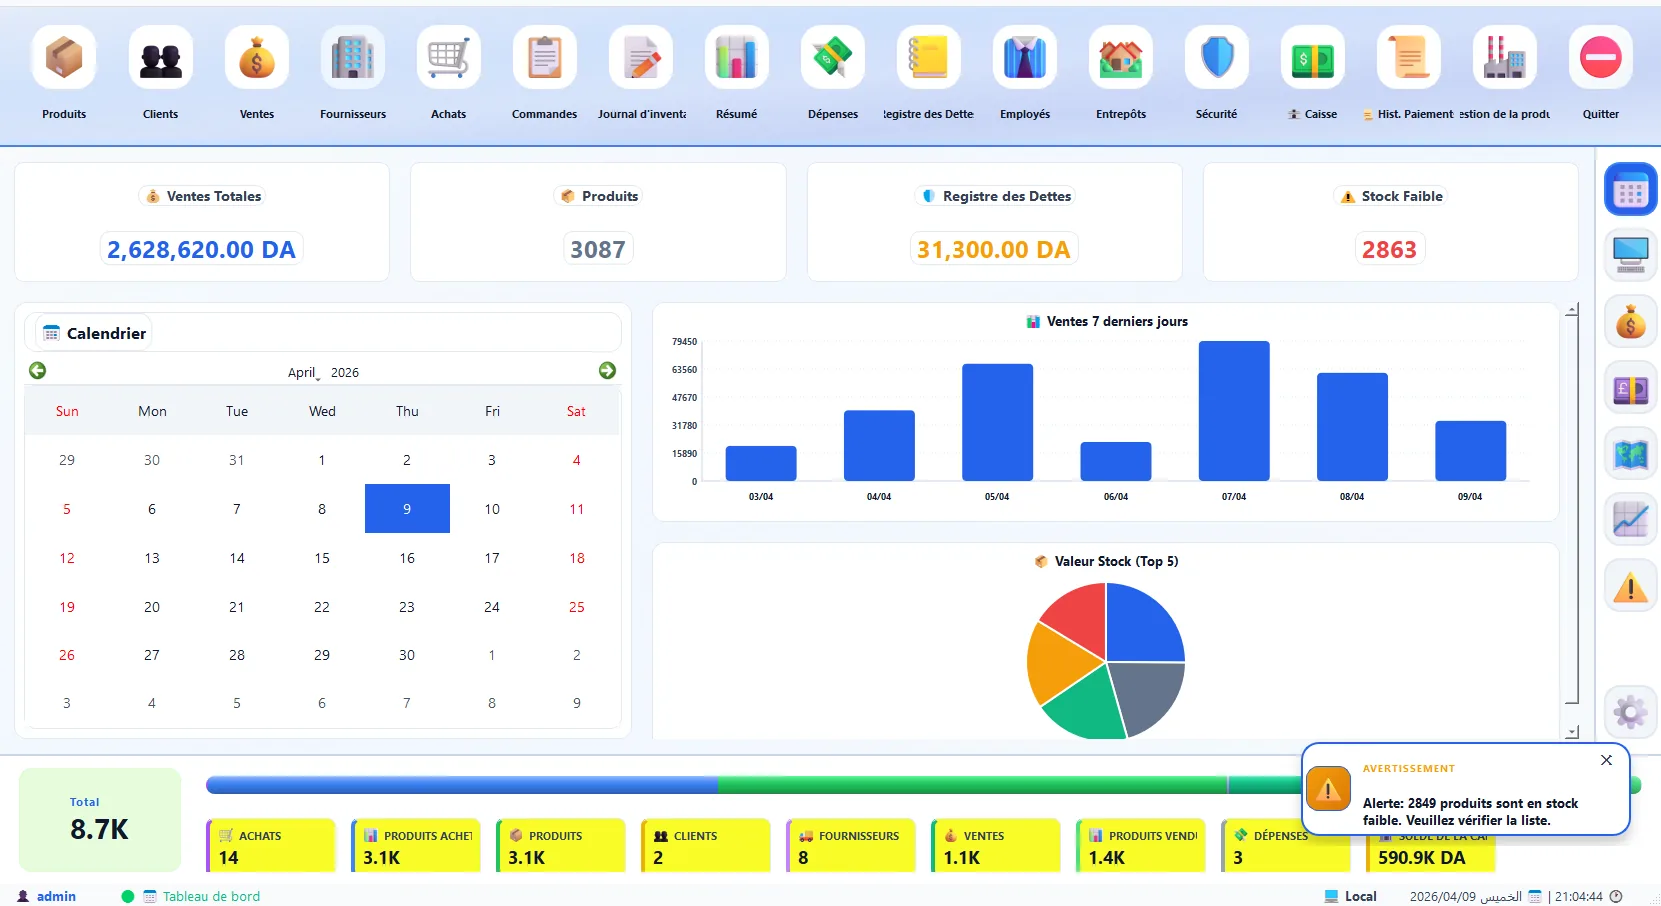Go to next month in calendar
This screenshot has height=906, width=1661.
[x=607, y=370]
